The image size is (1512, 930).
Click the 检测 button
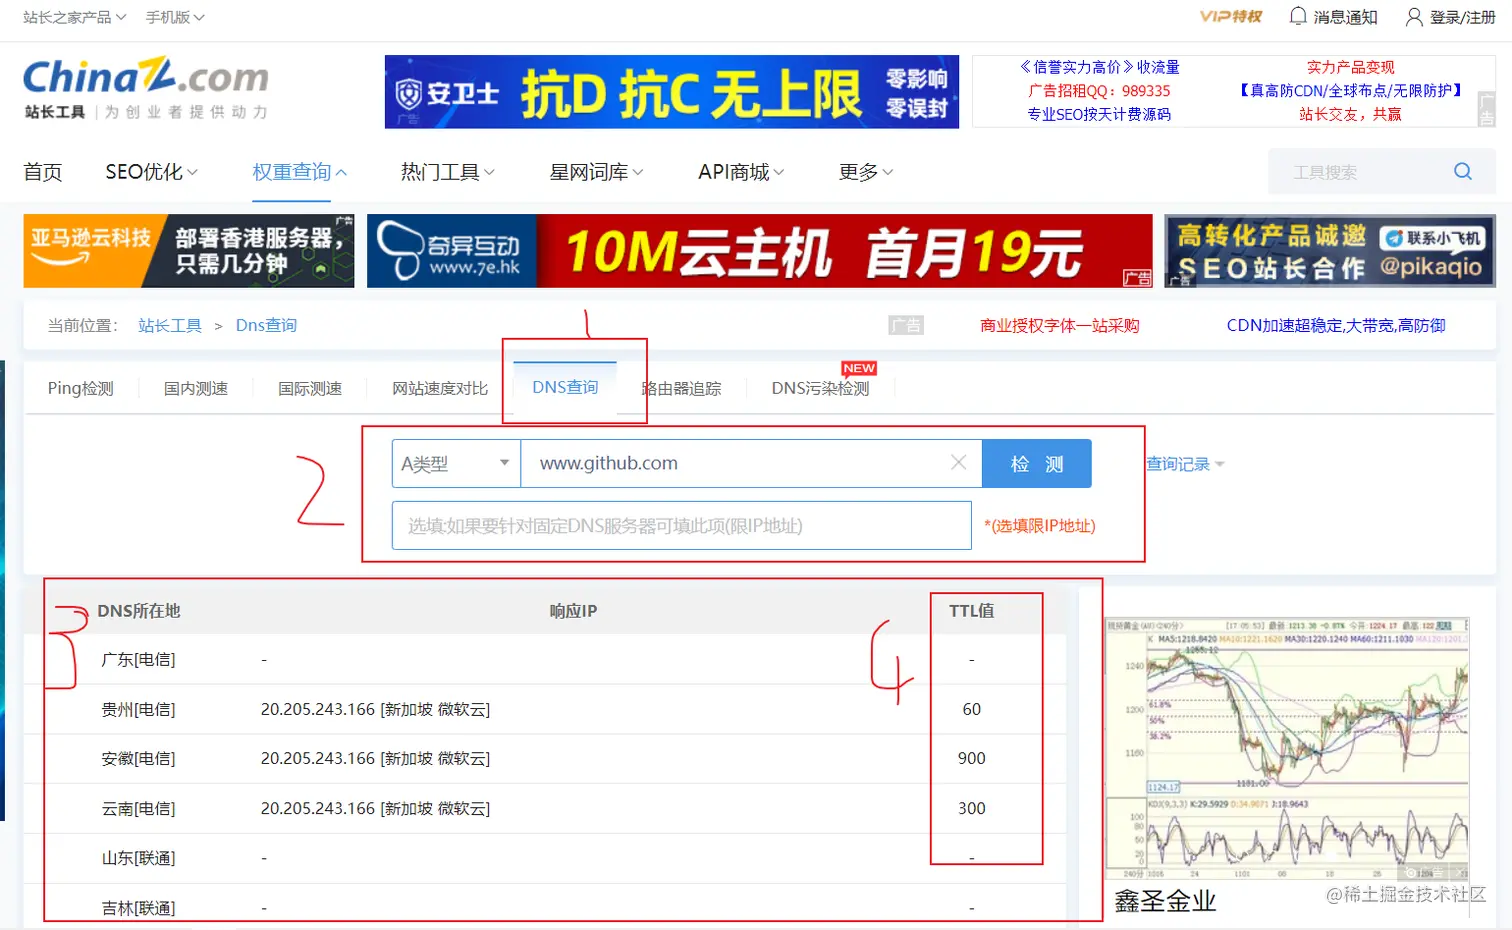click(1037, 464)
